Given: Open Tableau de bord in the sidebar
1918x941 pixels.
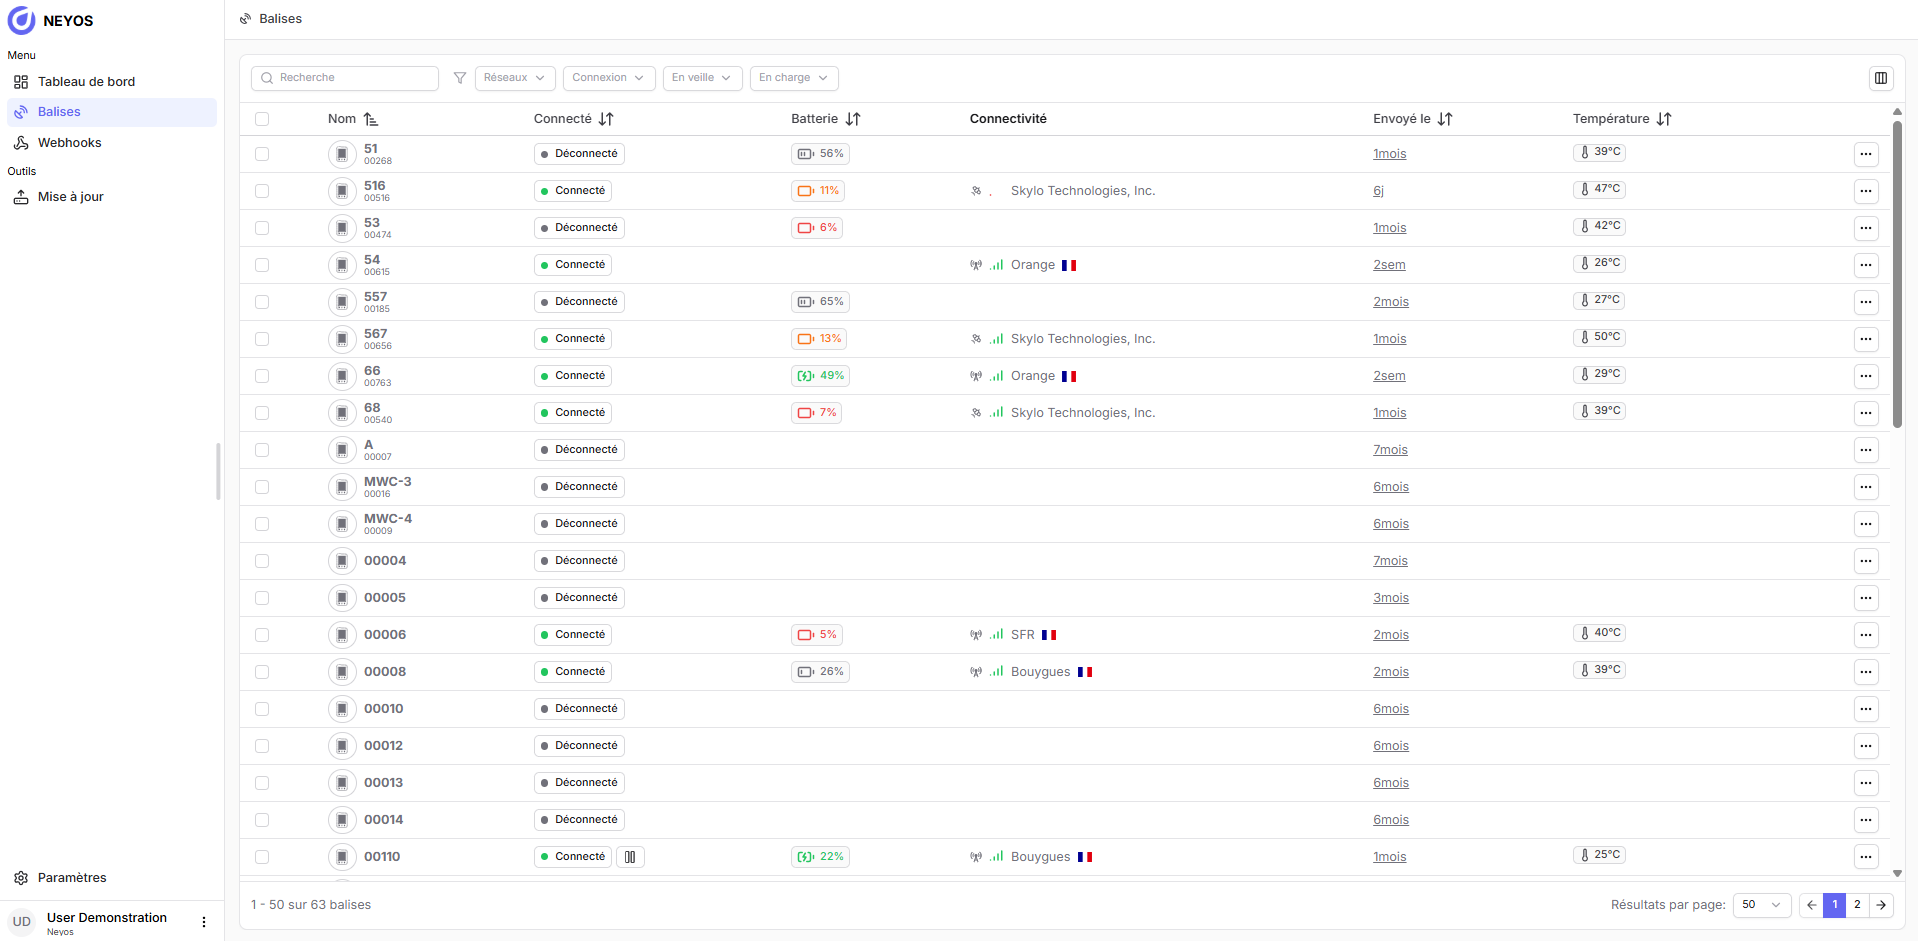Looking at the screenshot, I should (86, 82).
